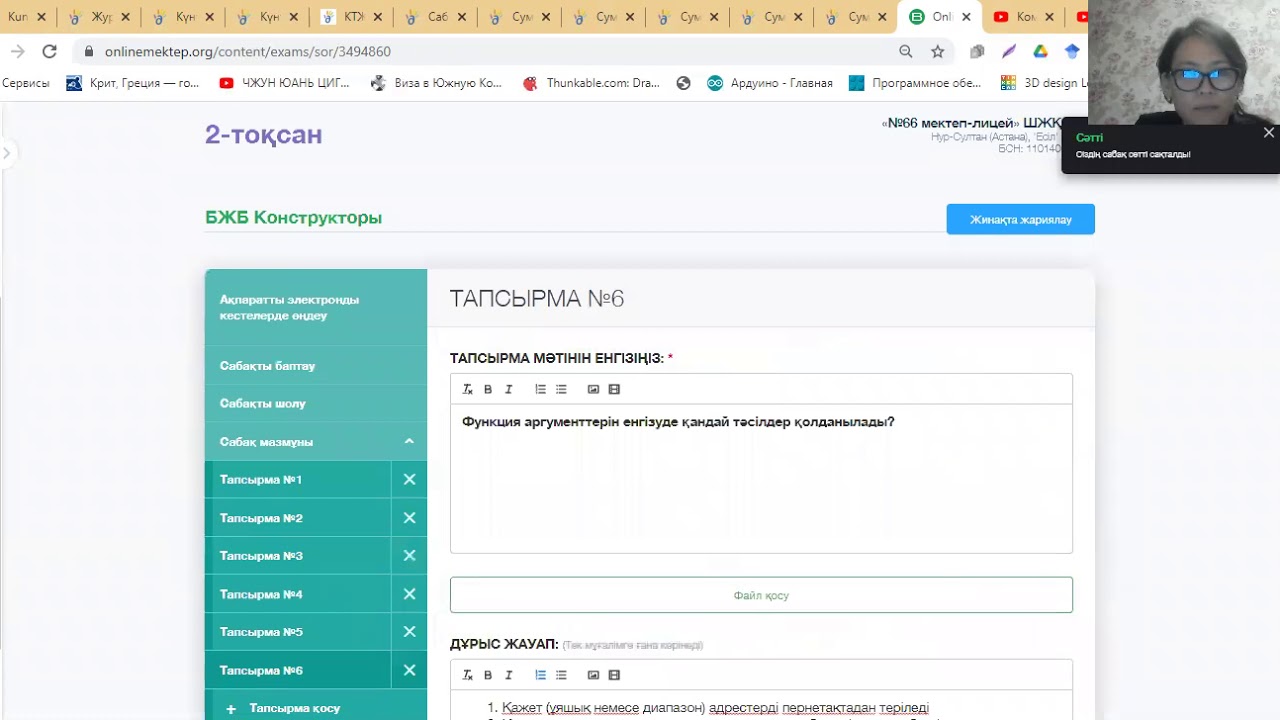Viewport: 1280px width, 720px height.
Task: Open the zoom magnifier in address bar
Action: pyautogui.click(x=905, y=51)
